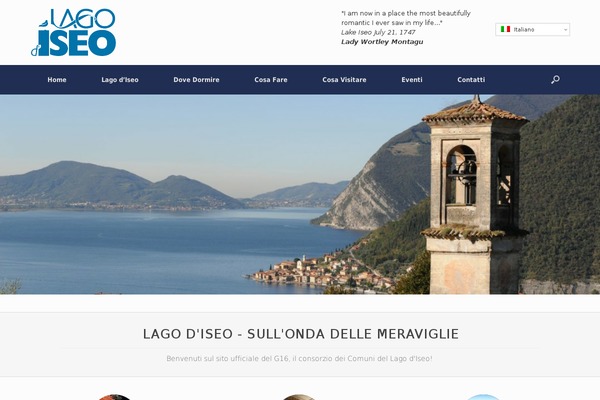Click the 'Sull'onda delle meraviglie' heading

(300, 334)
